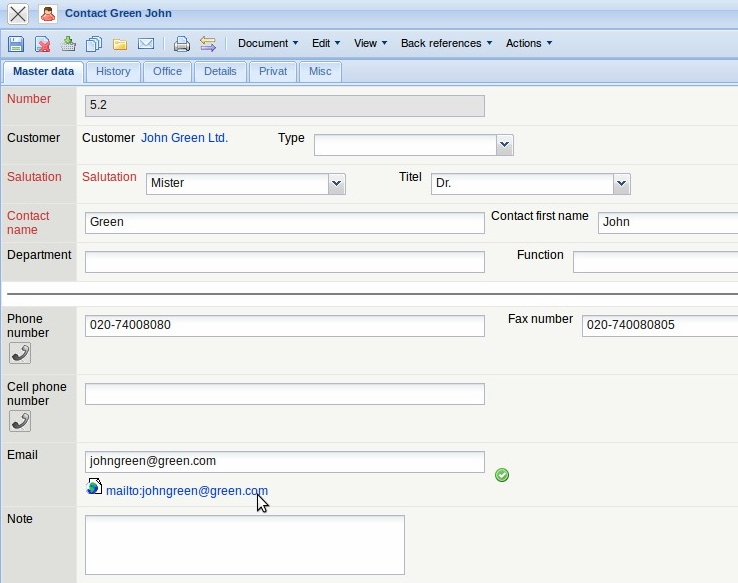Click the copy documents toolbar icon
This screenshot has height=583, width=738.
pyautogui.click(x=94, y=44)
